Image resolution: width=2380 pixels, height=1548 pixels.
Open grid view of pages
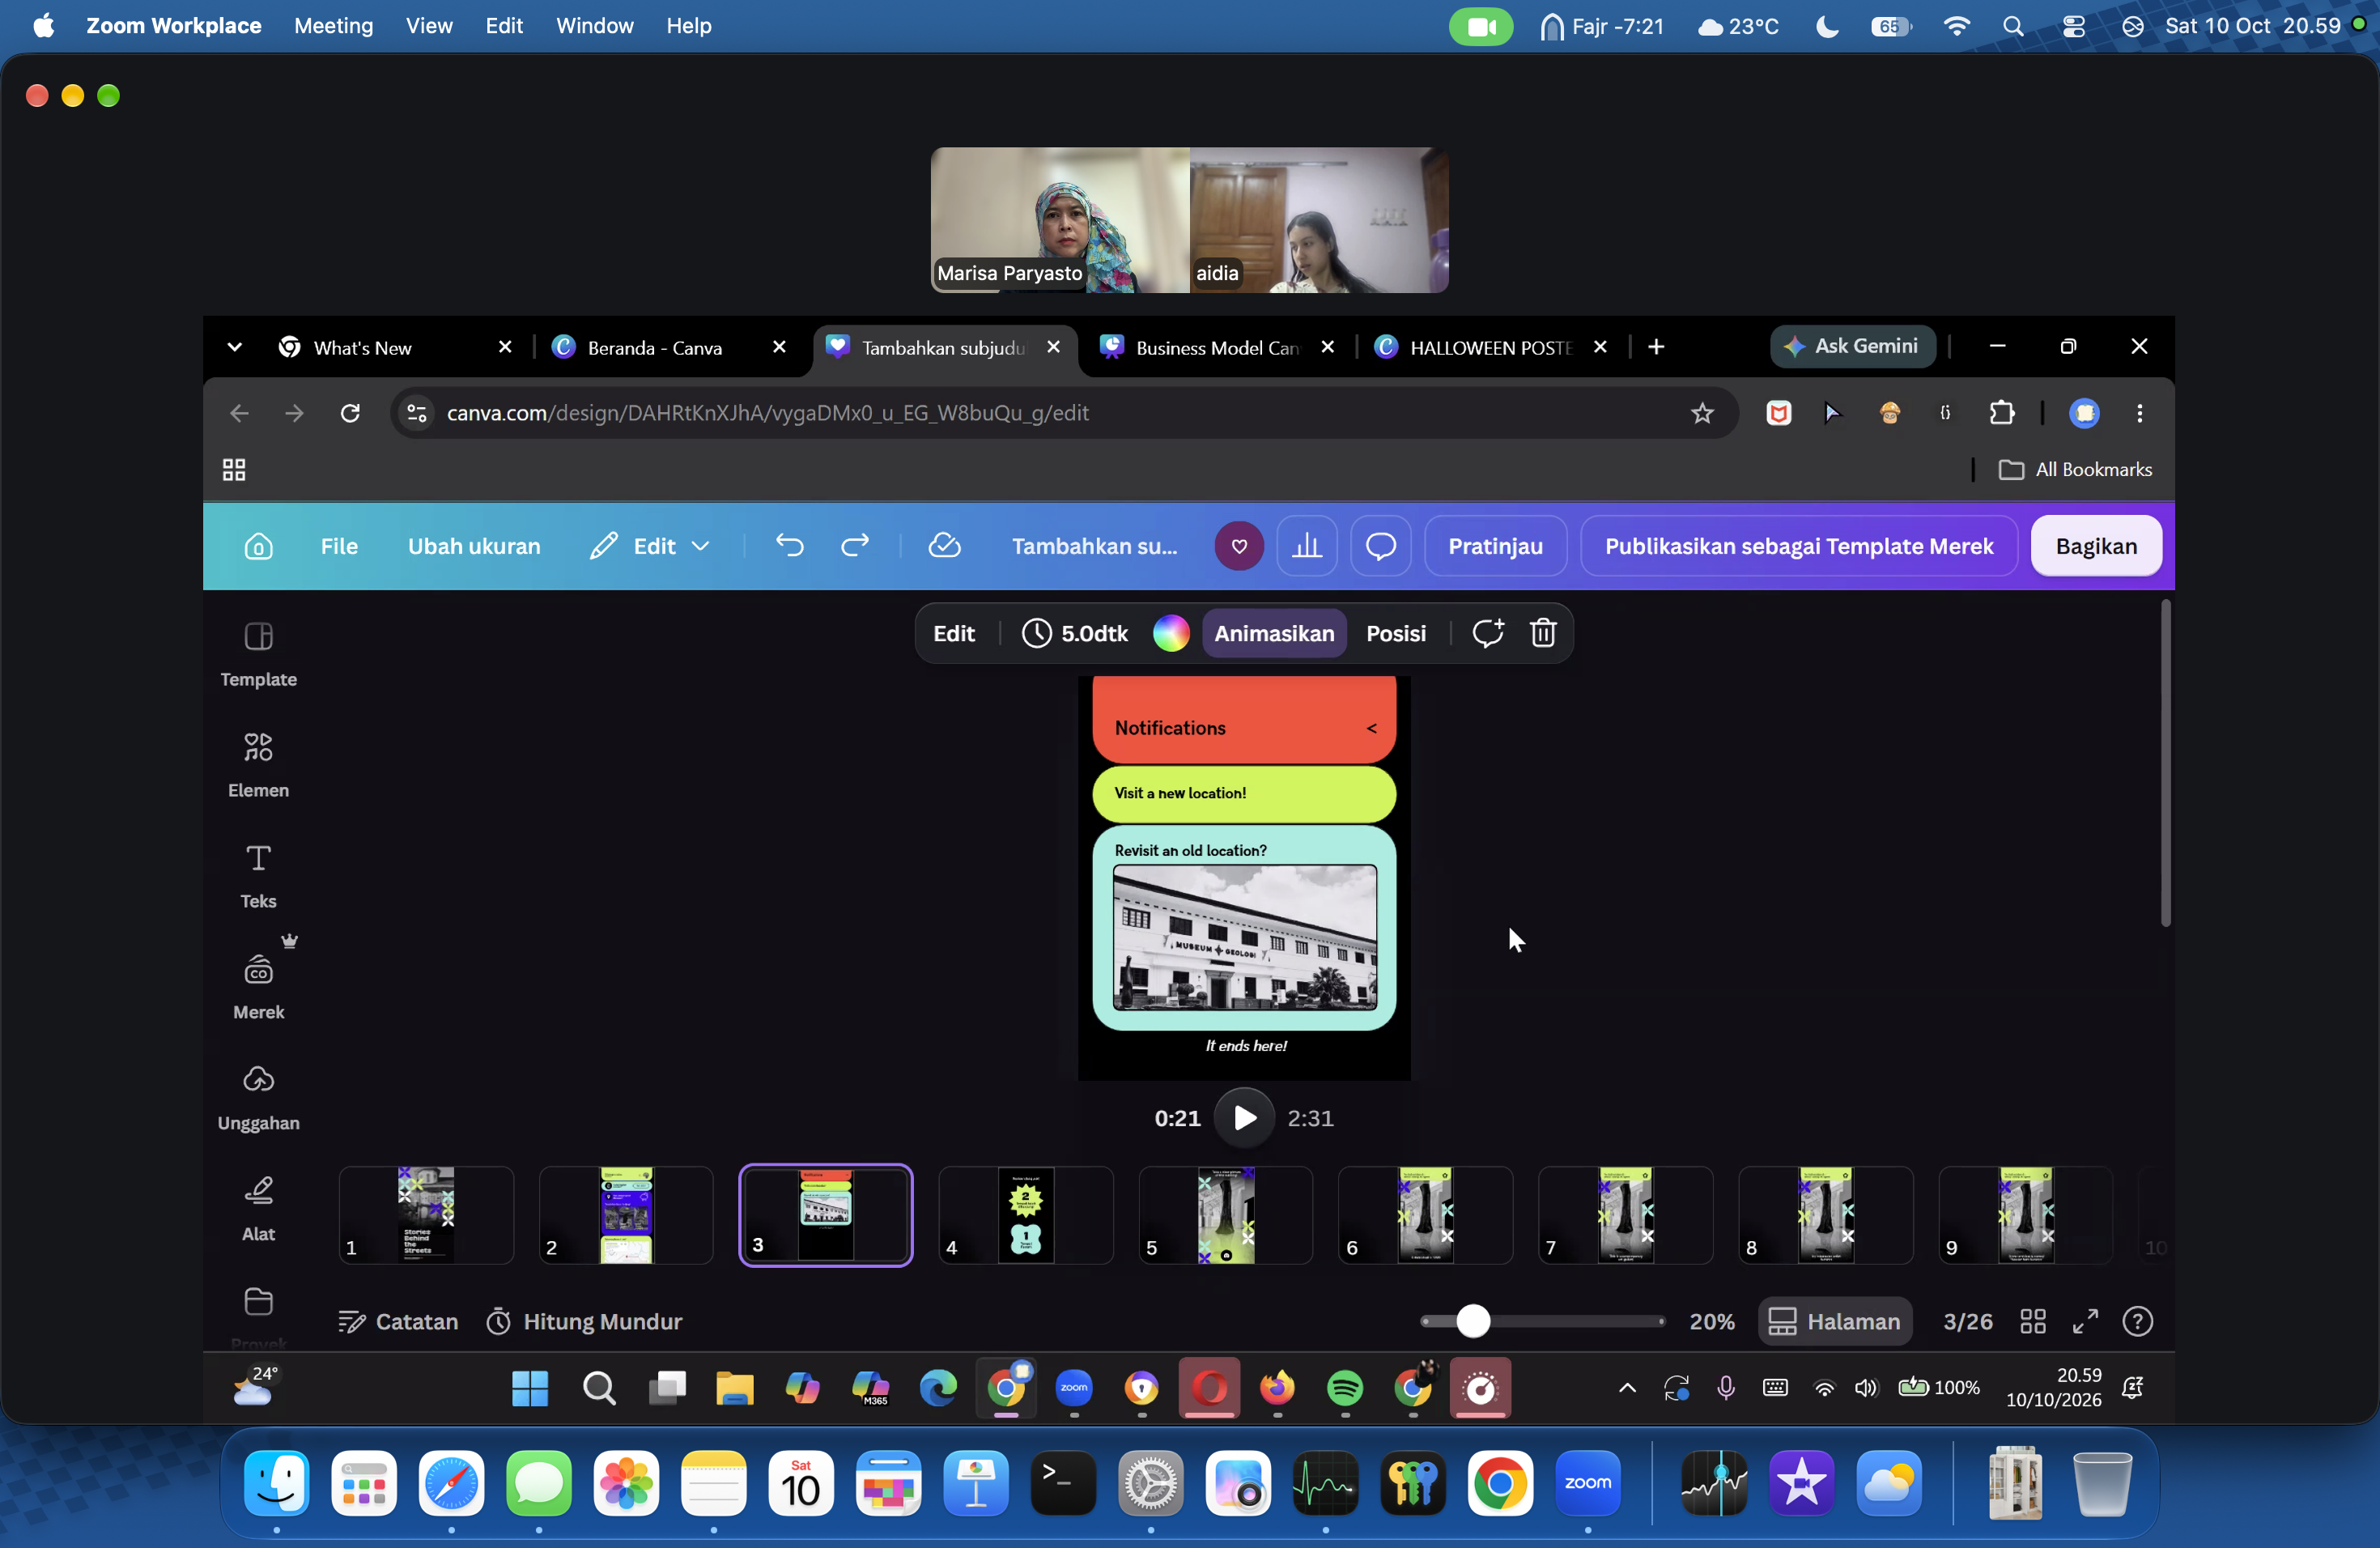pos(2033,1321)
